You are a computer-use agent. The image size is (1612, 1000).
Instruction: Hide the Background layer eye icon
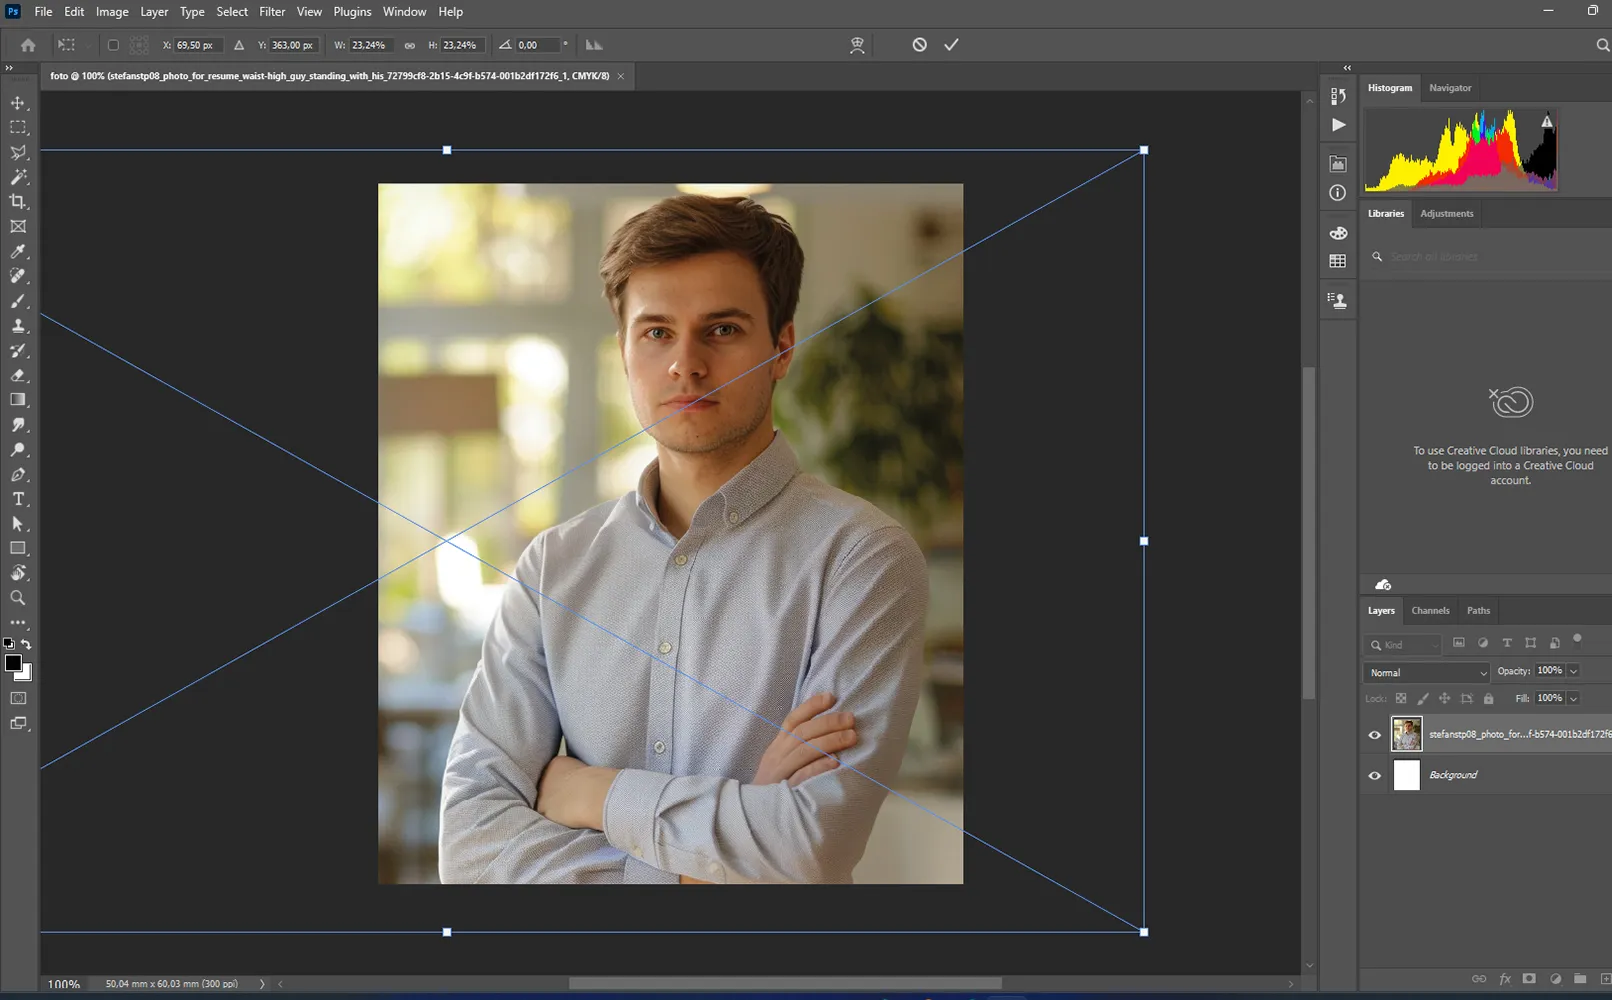pos(1375,775)
